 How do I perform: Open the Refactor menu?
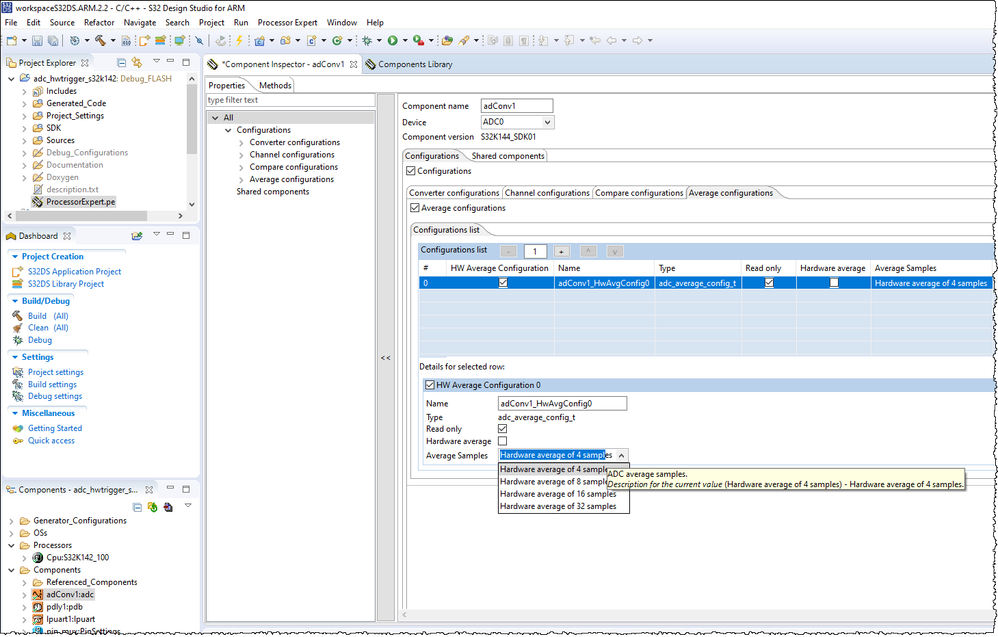click(x=99, y=22)
